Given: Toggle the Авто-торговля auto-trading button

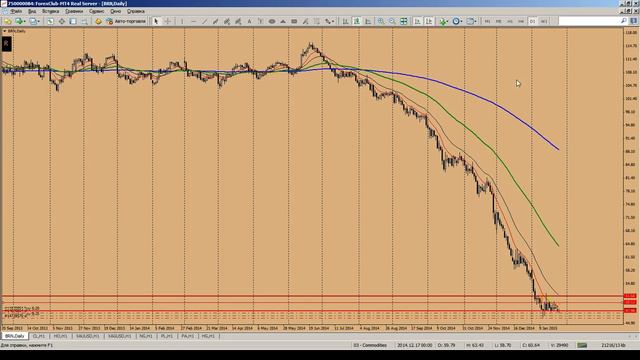Looking at the screenshot, I should pos(126,21).
